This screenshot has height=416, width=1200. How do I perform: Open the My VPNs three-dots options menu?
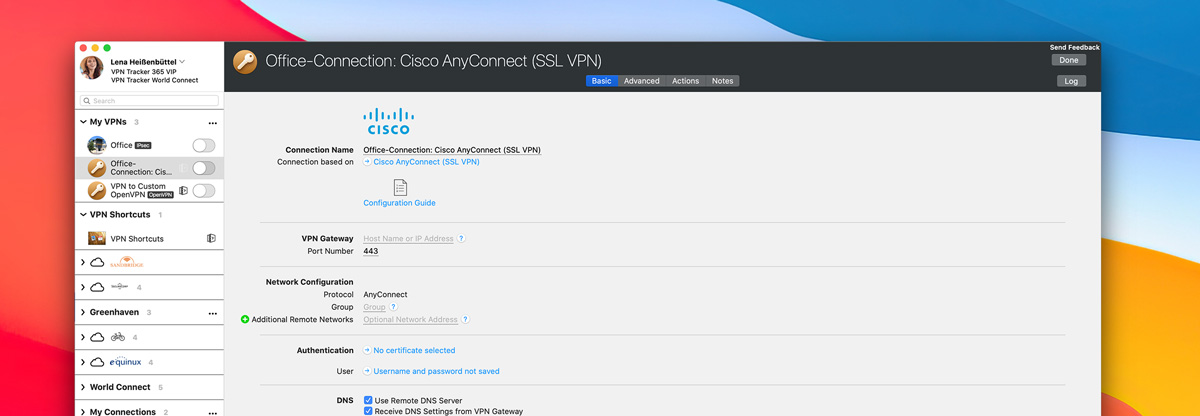point(212,122)
